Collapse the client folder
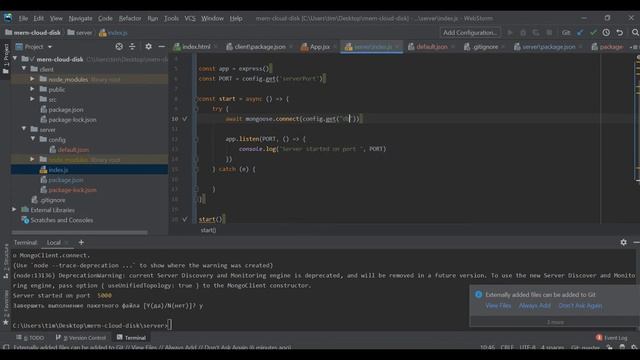Image resolution: width=640 pixels, height=360 pixels. point(24,69)
